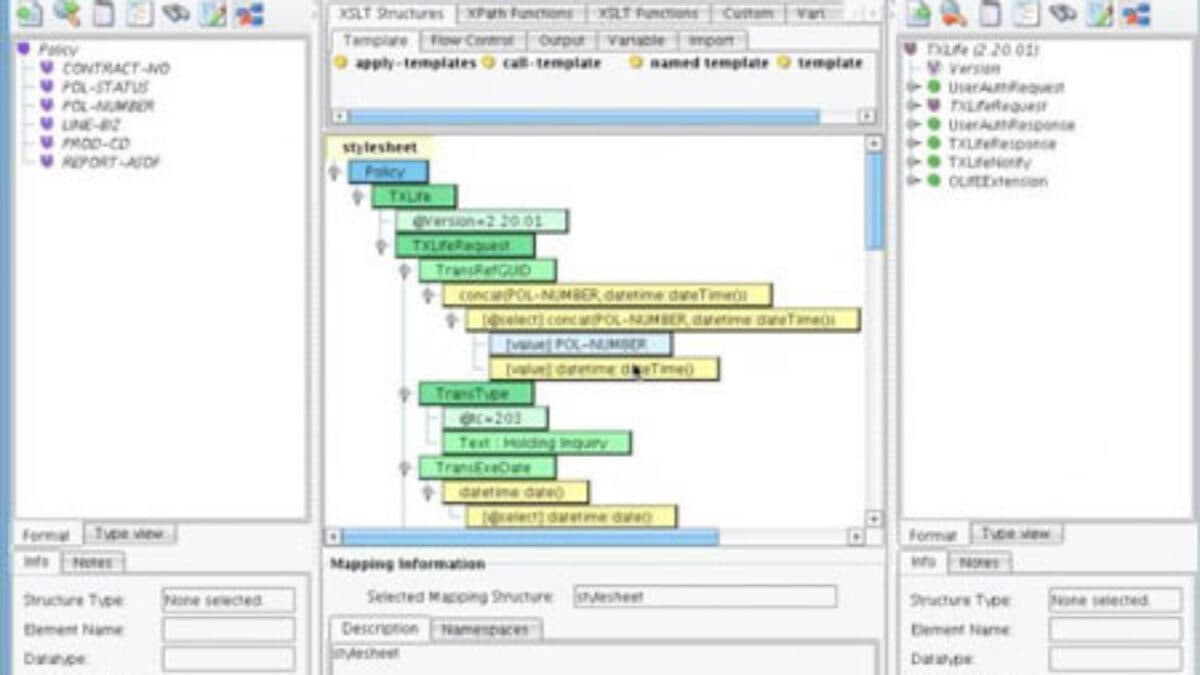This screenshot has height=675, width=1200.
Task: Open the Notes tab in the TXLife panel
Action: 980,563
